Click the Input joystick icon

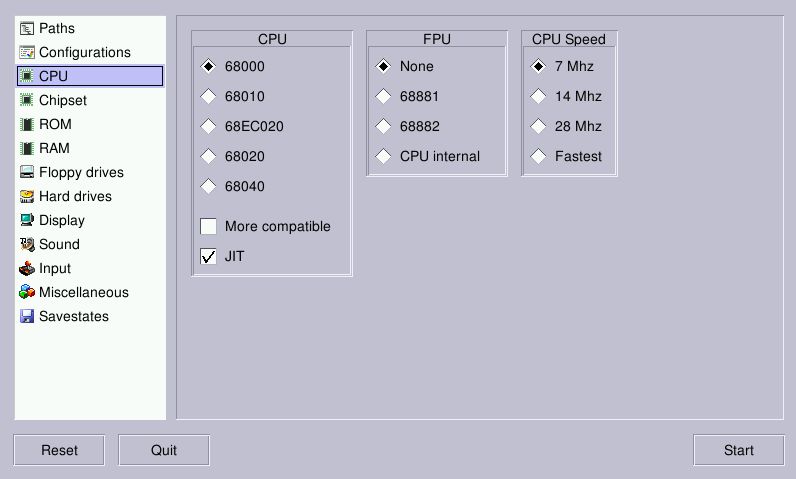27,268
